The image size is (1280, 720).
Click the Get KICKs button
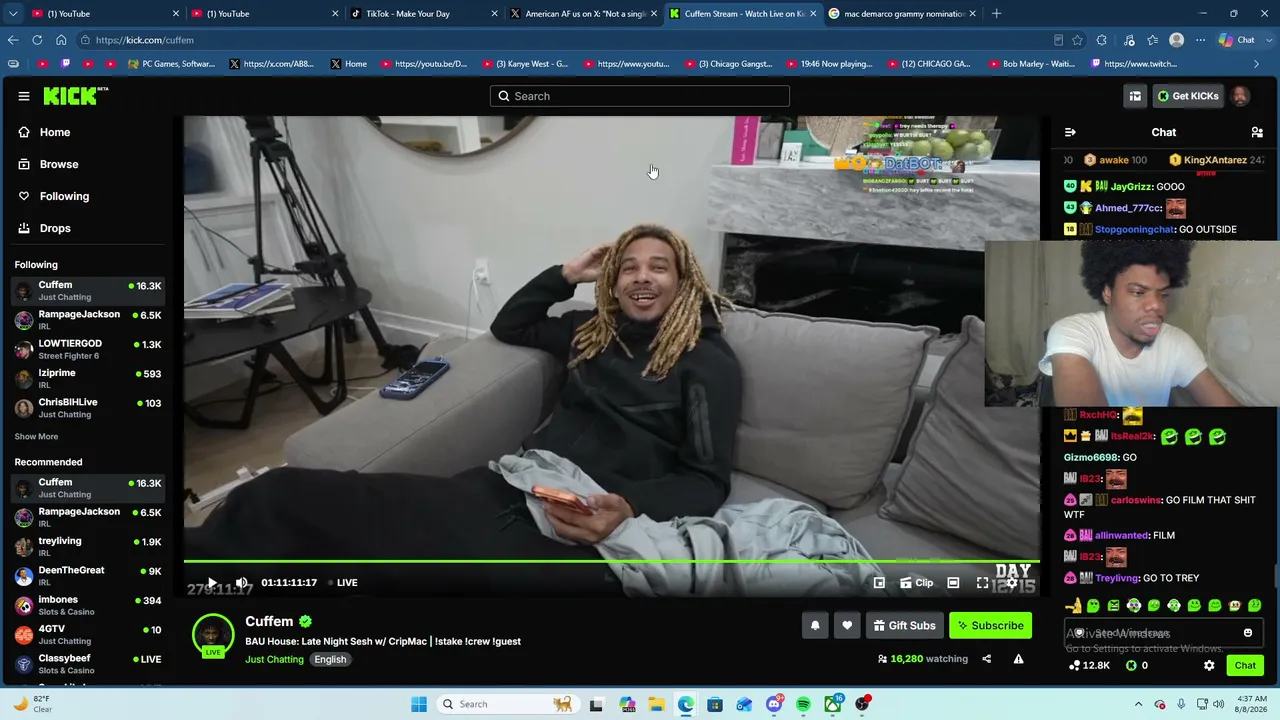point(1188,96)
